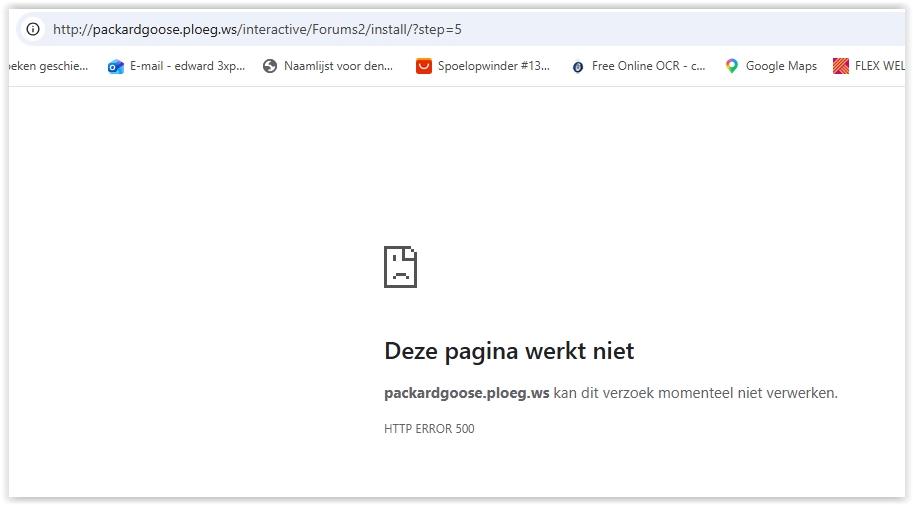Click the Free Online OCR bookmark icon
913x505 pixels.
pos(577,67)
